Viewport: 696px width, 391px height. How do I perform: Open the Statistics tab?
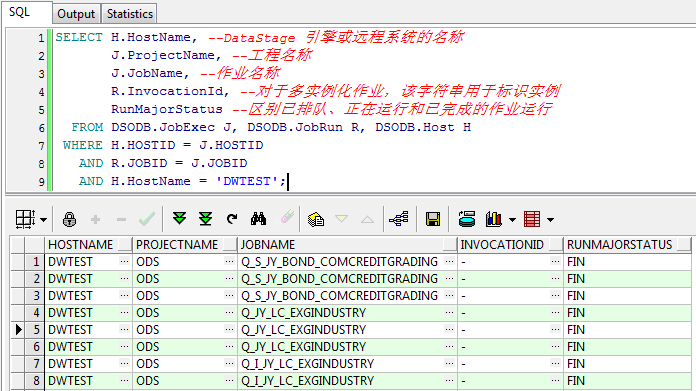coord(129,14)
